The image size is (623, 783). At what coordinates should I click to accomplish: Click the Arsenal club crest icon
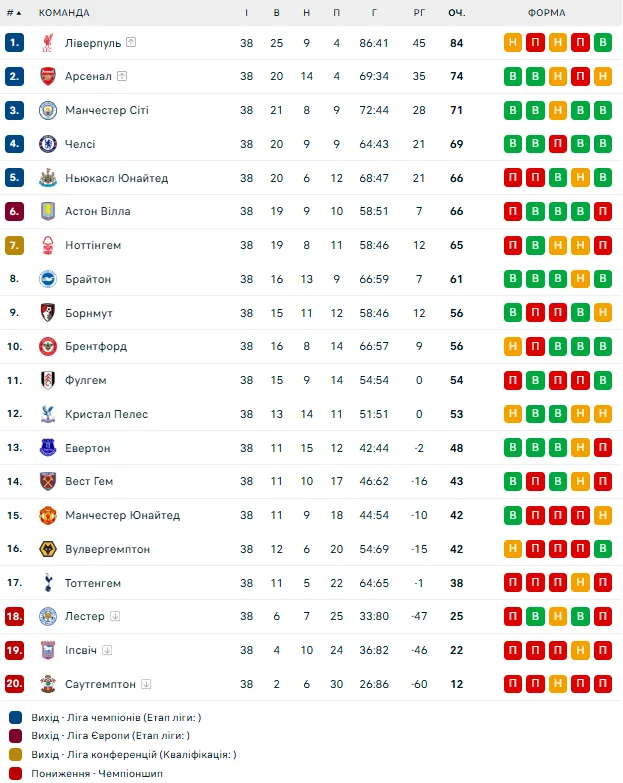point(48,76)
